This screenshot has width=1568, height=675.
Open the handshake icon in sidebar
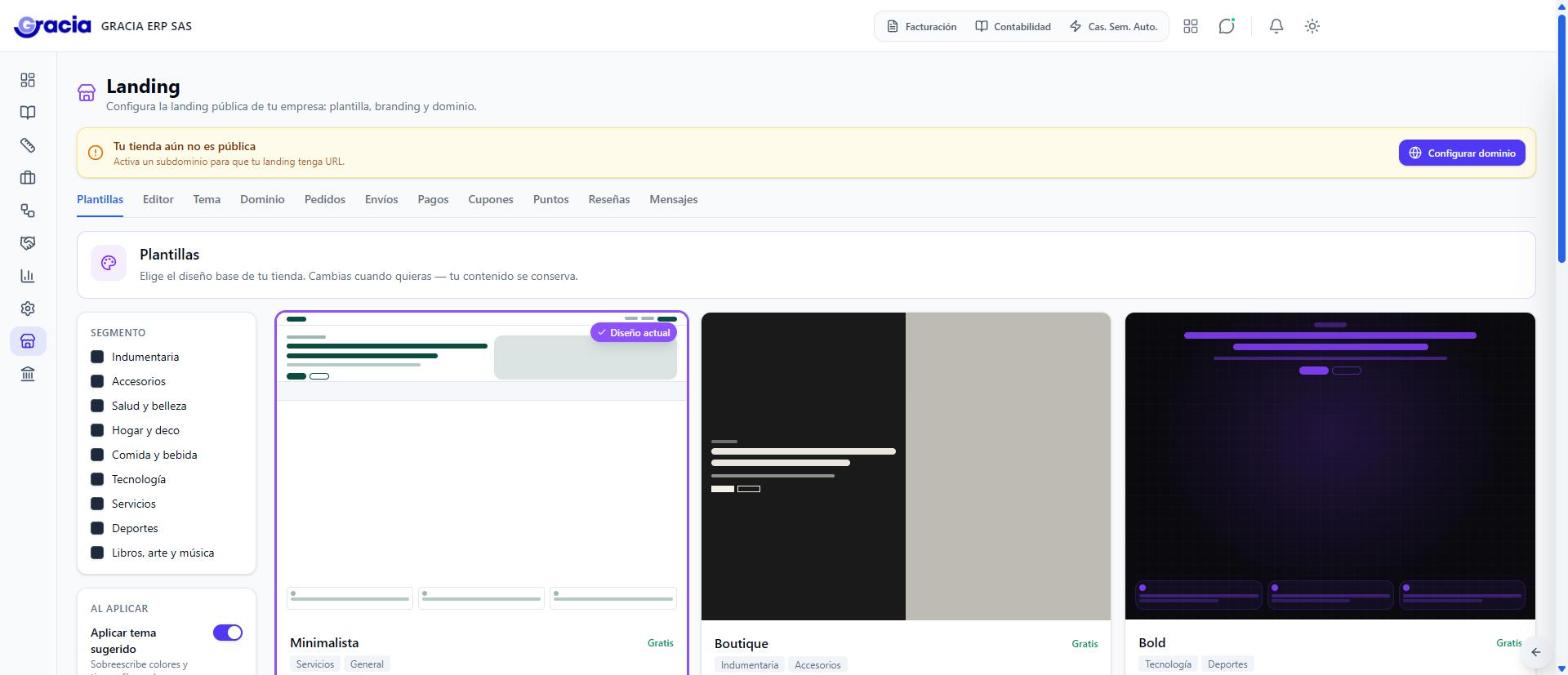pyautogui.click(x=28, y=243)
